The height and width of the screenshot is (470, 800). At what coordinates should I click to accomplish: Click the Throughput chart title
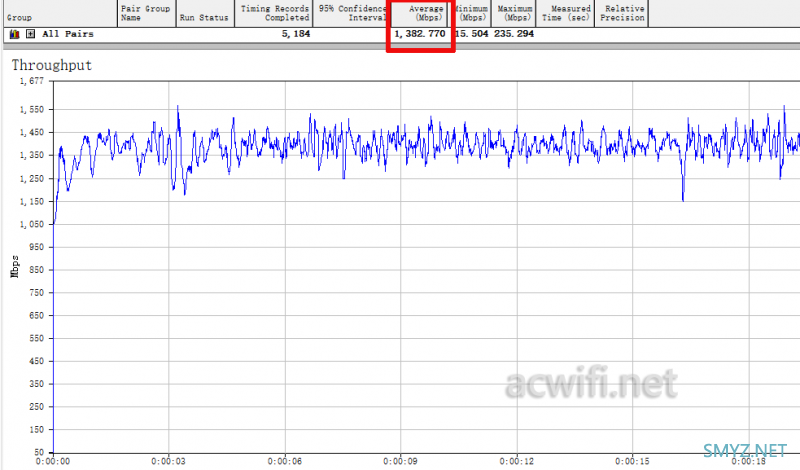click(x=51, y=65)
